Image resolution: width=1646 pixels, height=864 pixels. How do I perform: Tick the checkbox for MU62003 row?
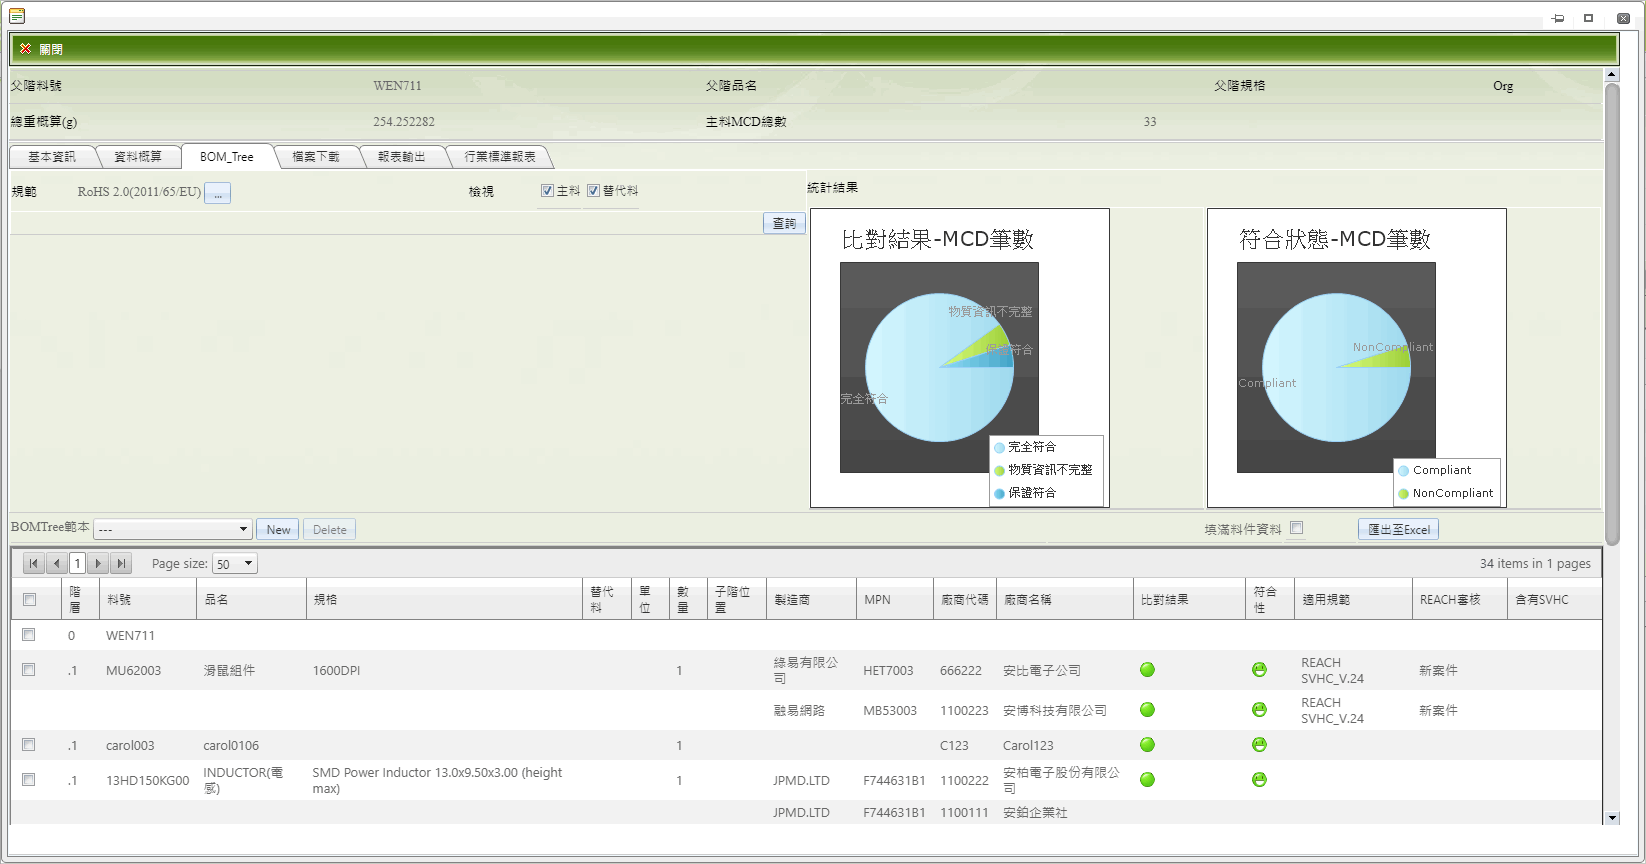click(x=28, y=670)
